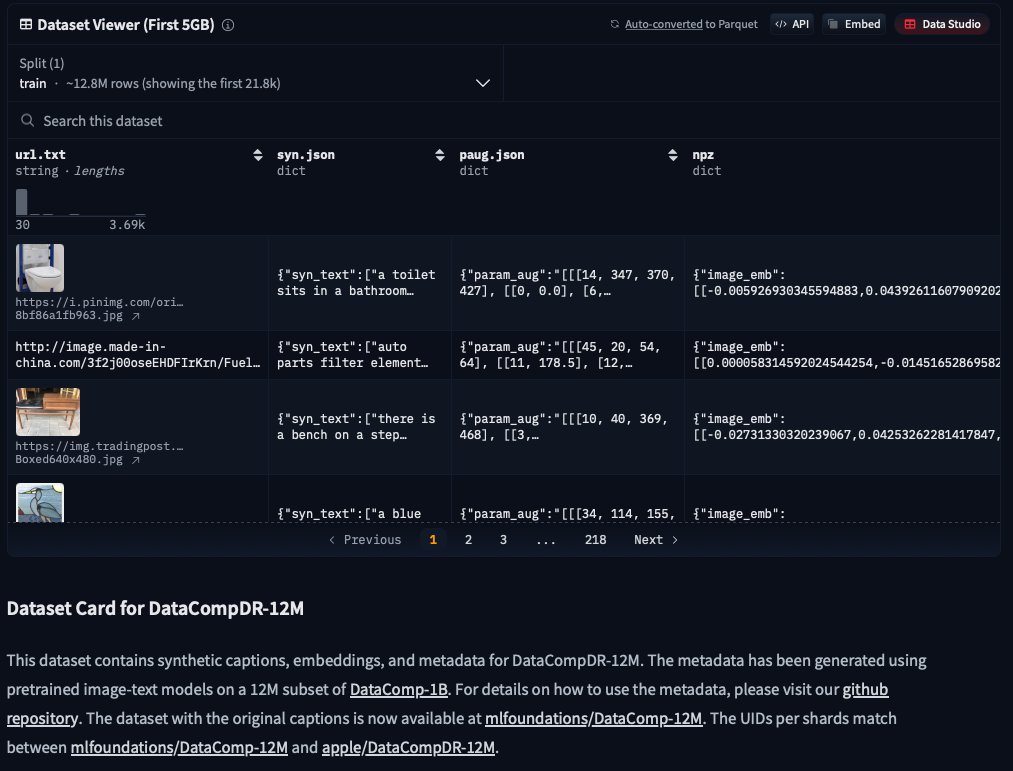Click the Next page button

(x=656, y=540)
